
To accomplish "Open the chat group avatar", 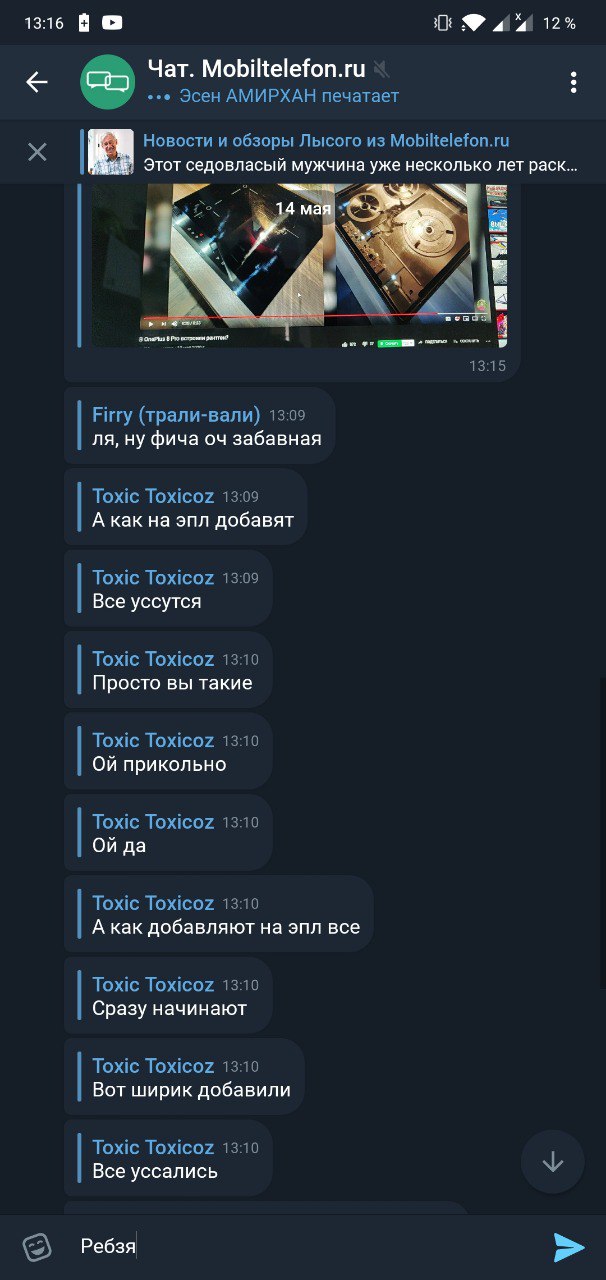I will click(x=107, y=82).
